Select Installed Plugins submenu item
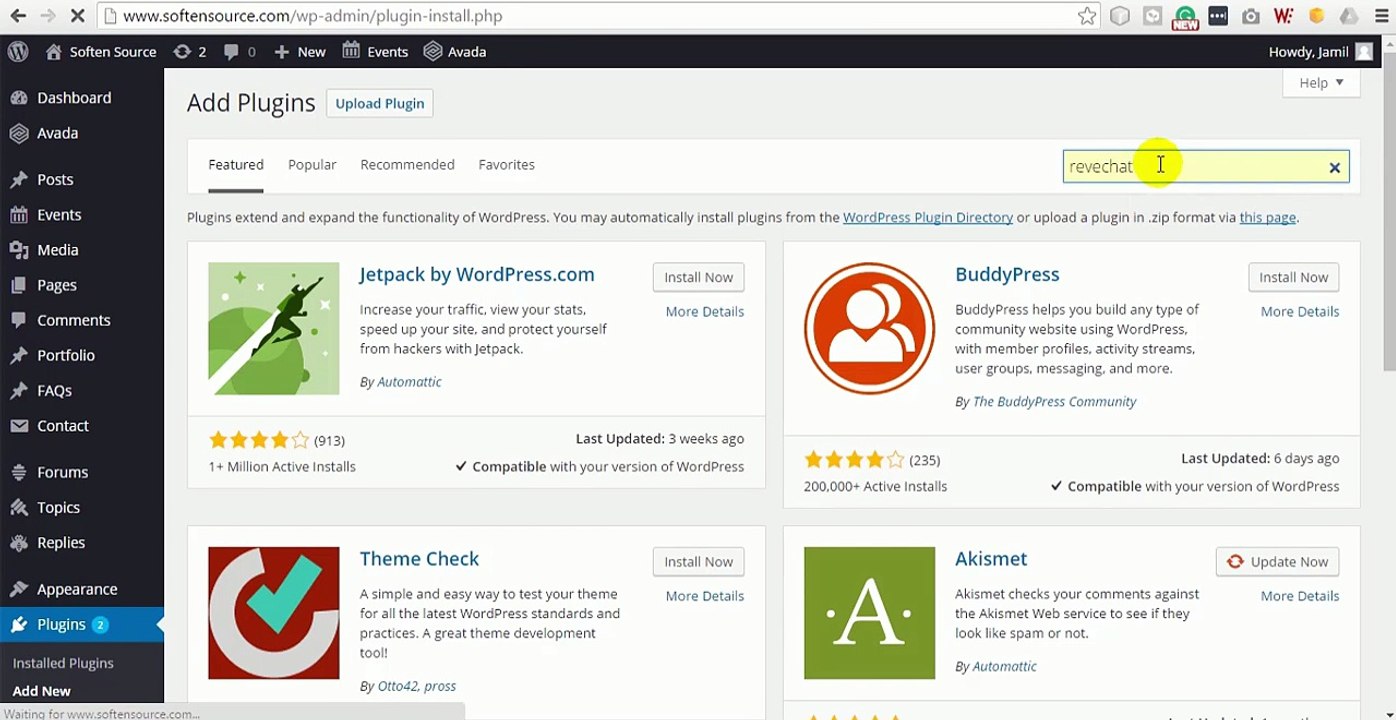Viewport: 1396px width, 720px height. 63,663
